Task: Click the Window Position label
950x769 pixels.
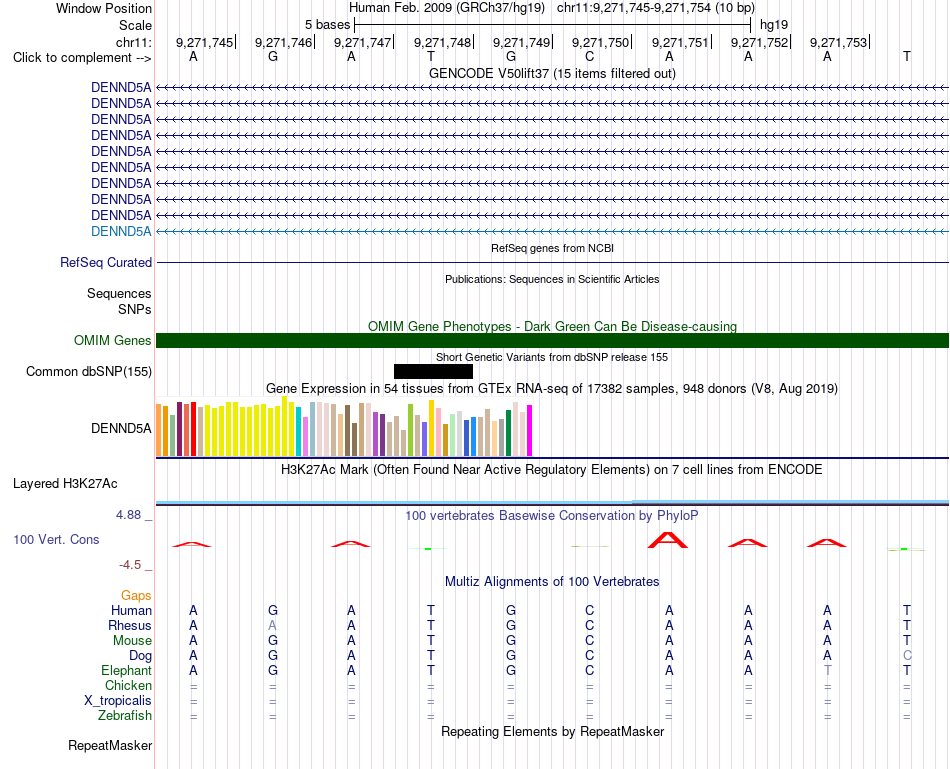Action: pyautogui.click(x=104, y=8)
